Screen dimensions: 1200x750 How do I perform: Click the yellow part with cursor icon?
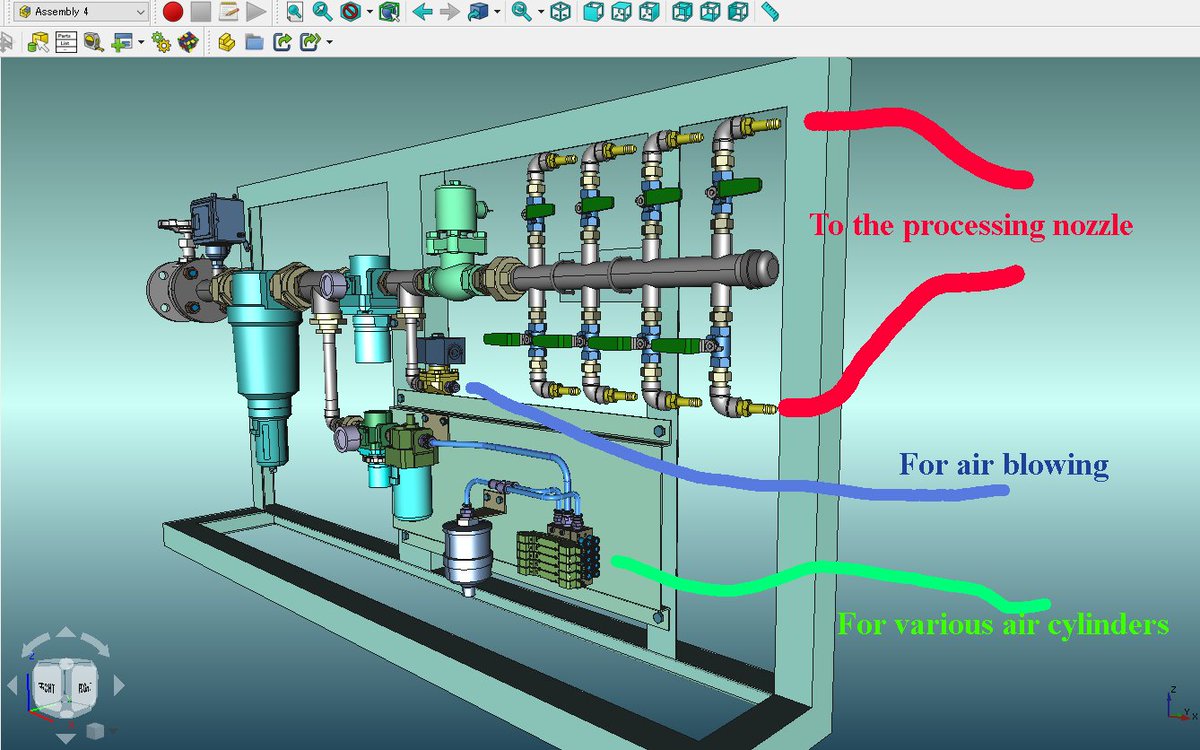38,42
